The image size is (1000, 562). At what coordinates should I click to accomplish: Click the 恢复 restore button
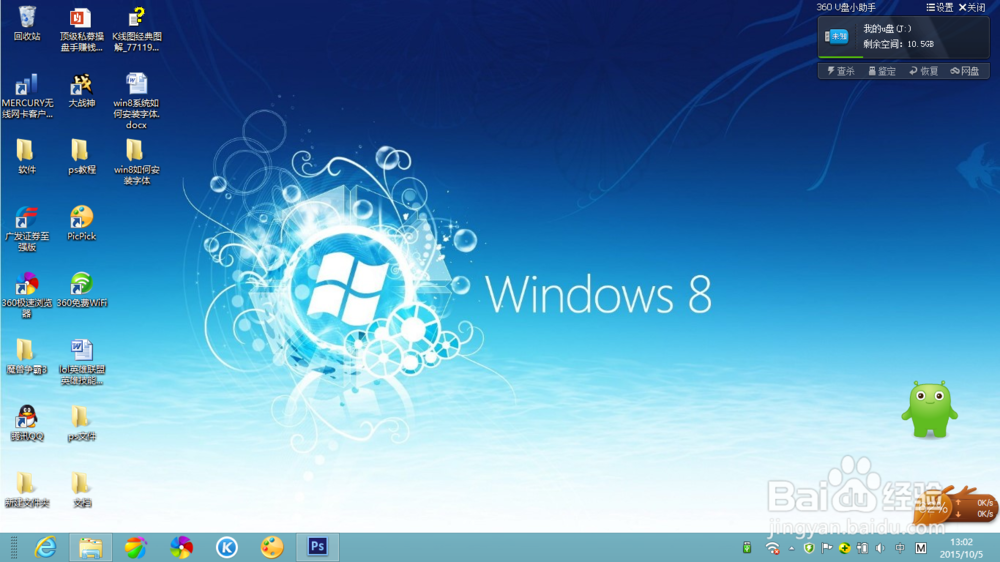[x=923, y=71]
